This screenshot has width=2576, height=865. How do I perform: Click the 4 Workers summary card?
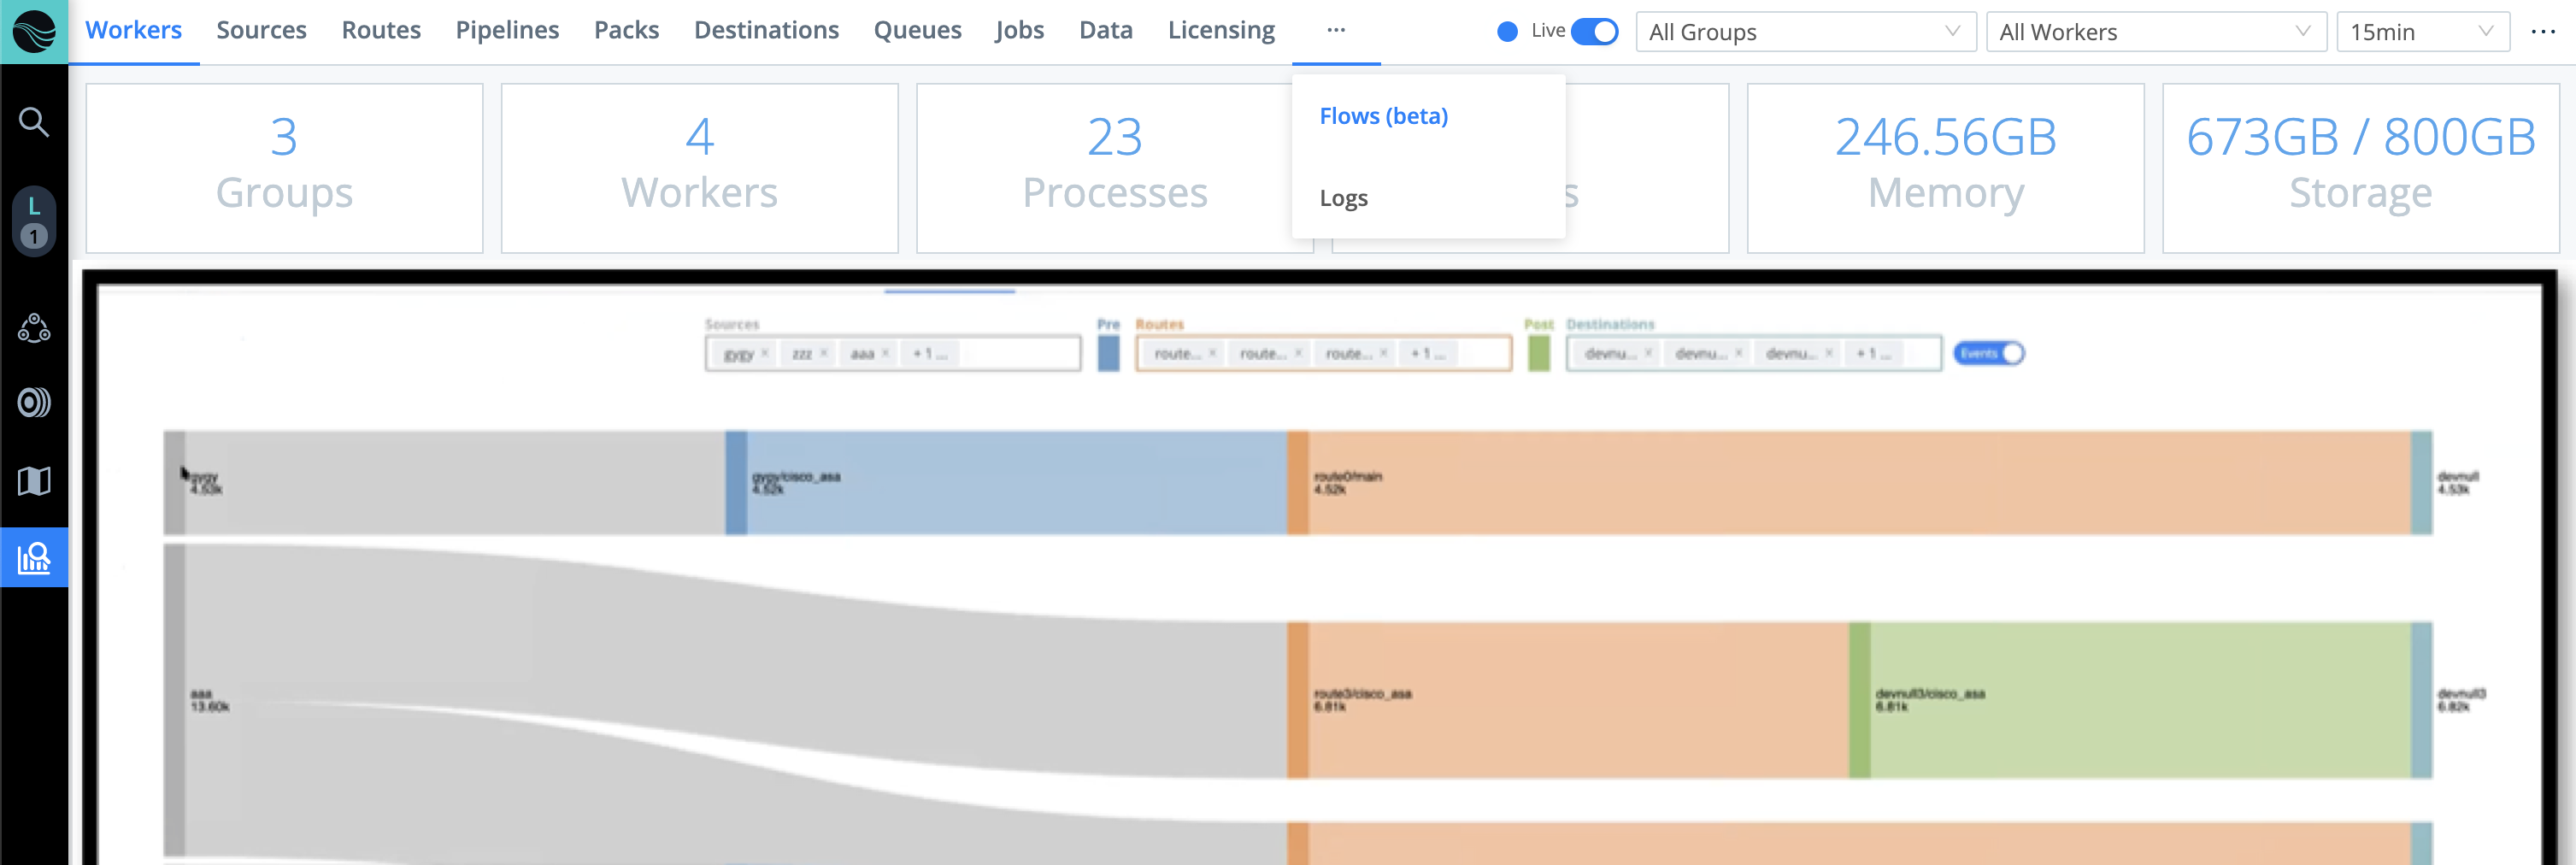pos(699,167)
